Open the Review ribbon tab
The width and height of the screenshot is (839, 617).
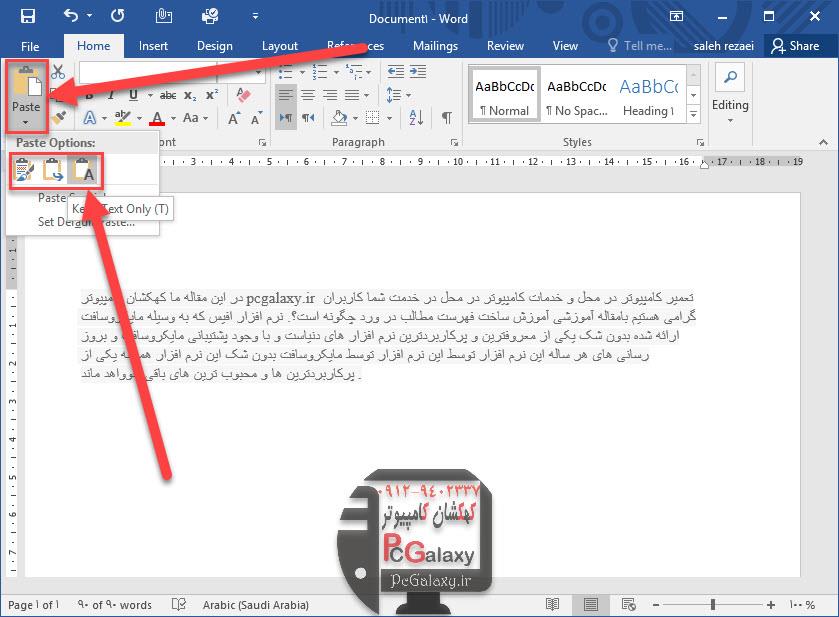pos(505,45)
